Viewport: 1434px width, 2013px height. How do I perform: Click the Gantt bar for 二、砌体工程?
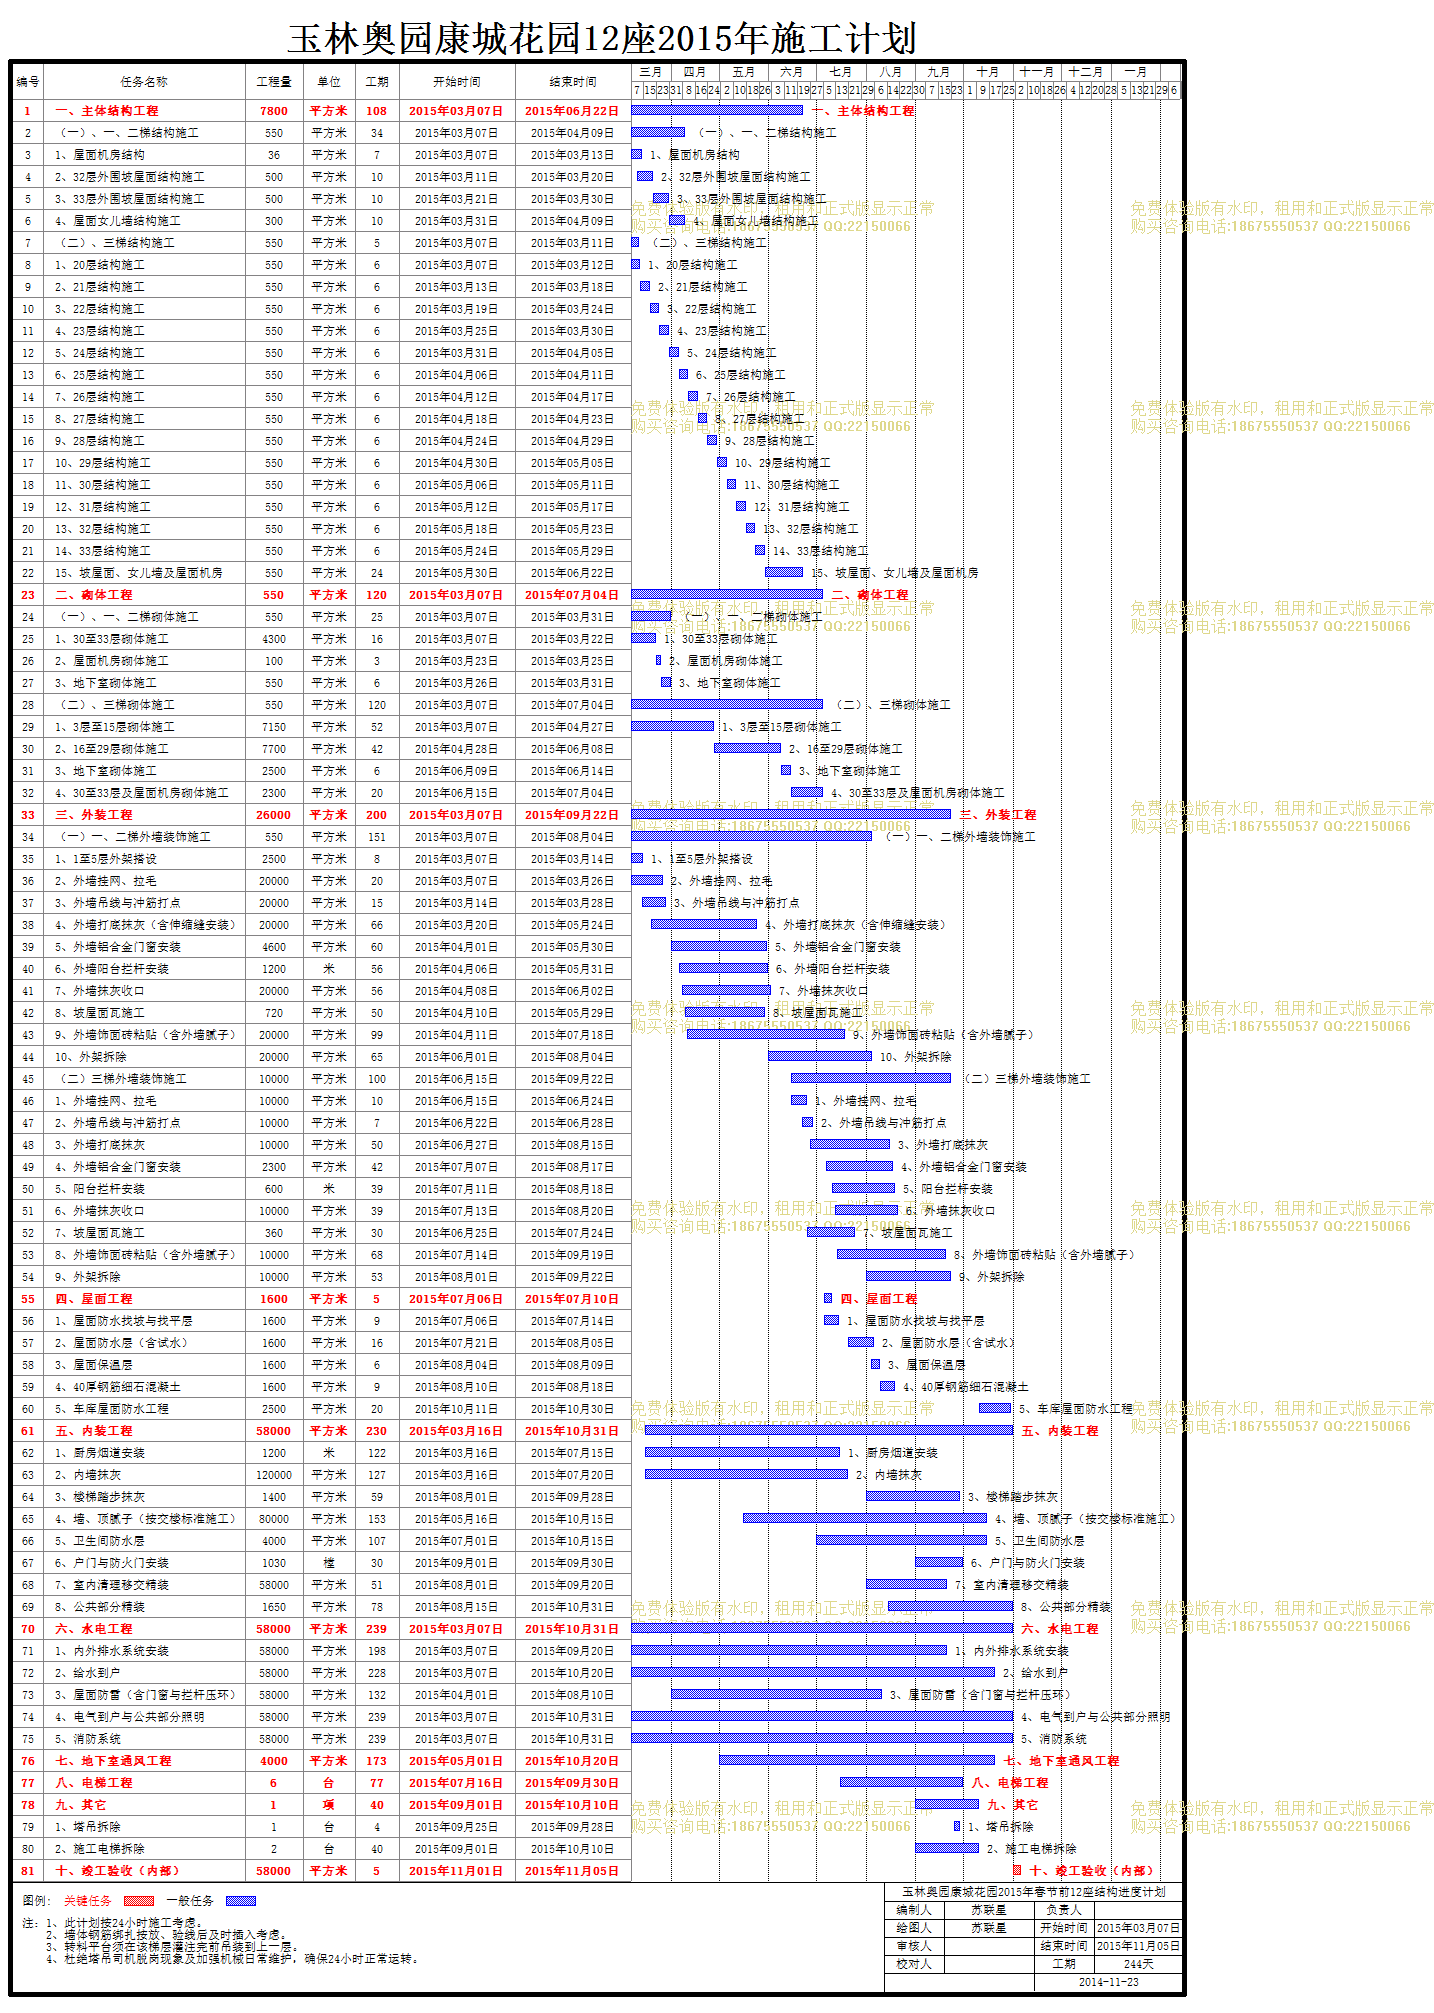click(x=727, y=595)
